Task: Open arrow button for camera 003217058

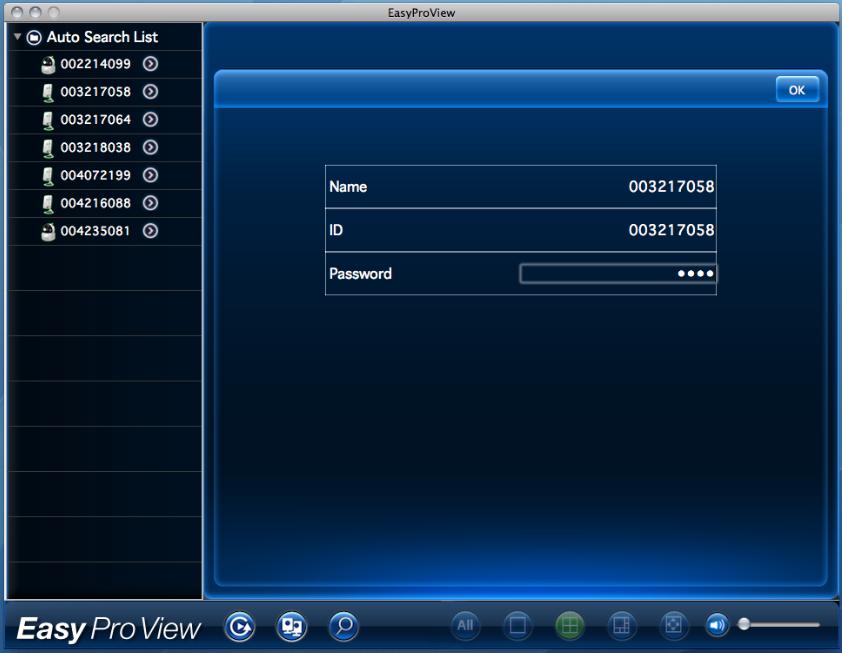Action: 150,92
